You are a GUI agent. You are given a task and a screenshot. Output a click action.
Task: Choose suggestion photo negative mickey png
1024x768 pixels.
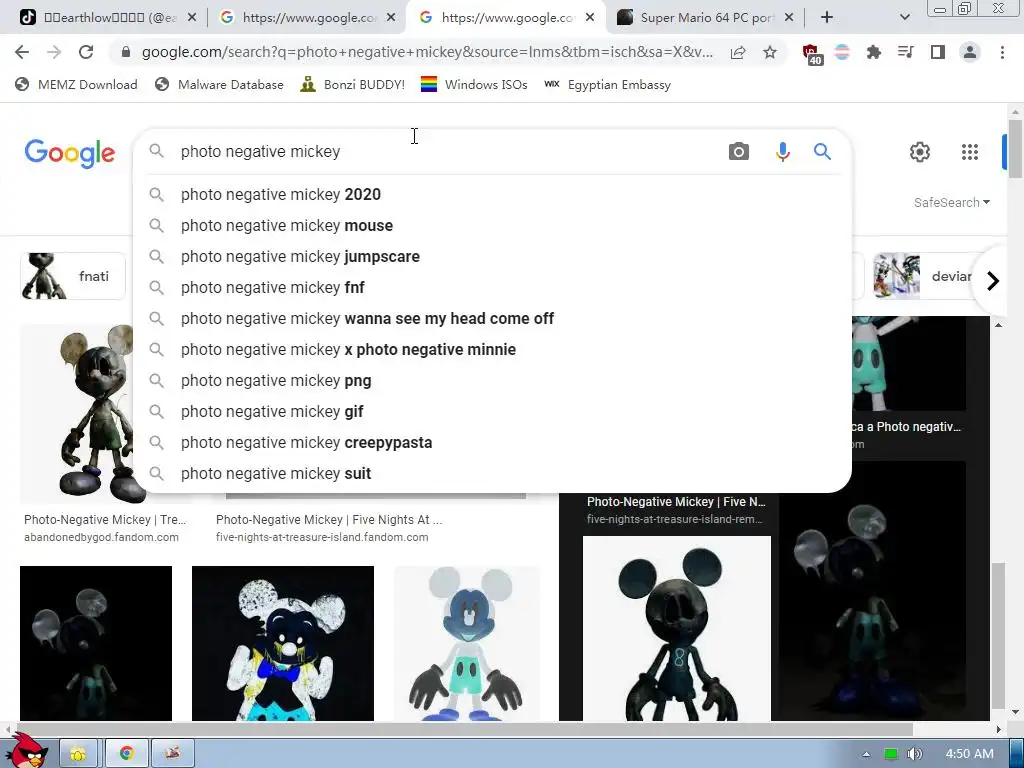(492, 381)
